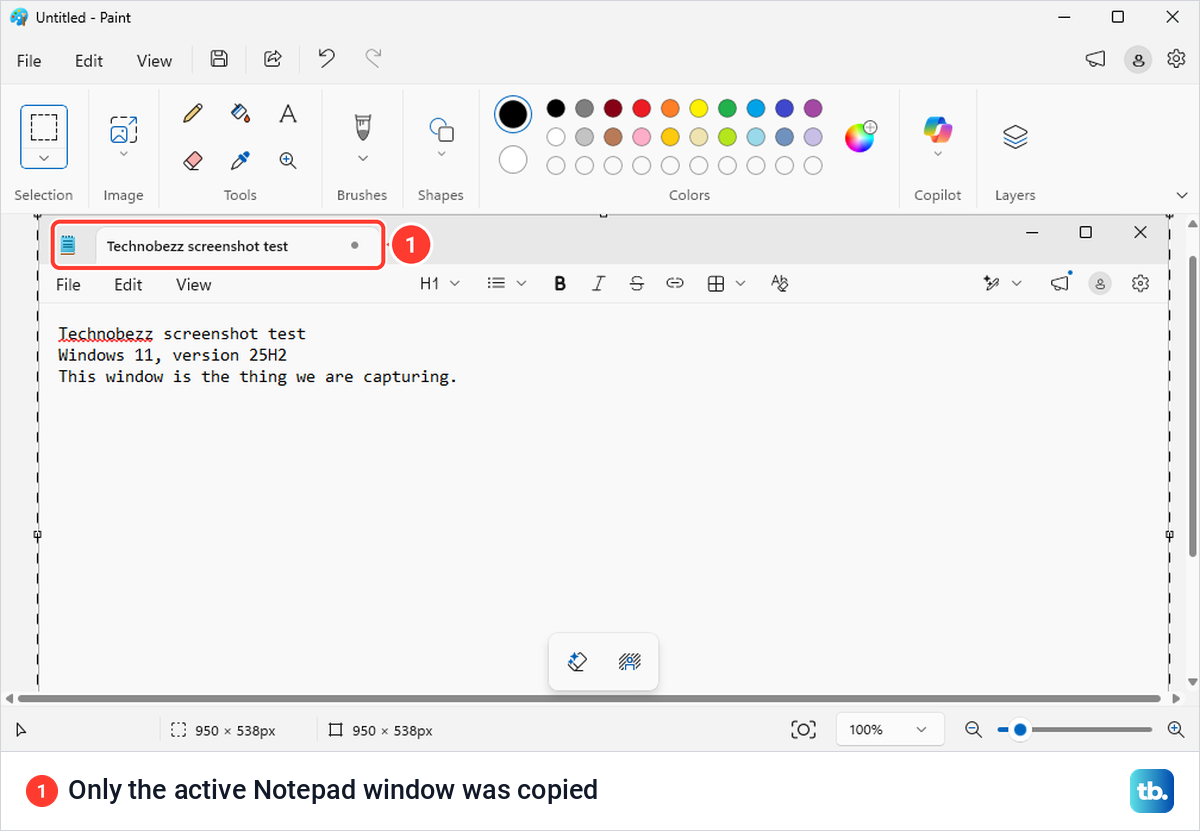Open the Edit colors rainbow wheel
Screen dimensions: 1200x831
[860, 137]
